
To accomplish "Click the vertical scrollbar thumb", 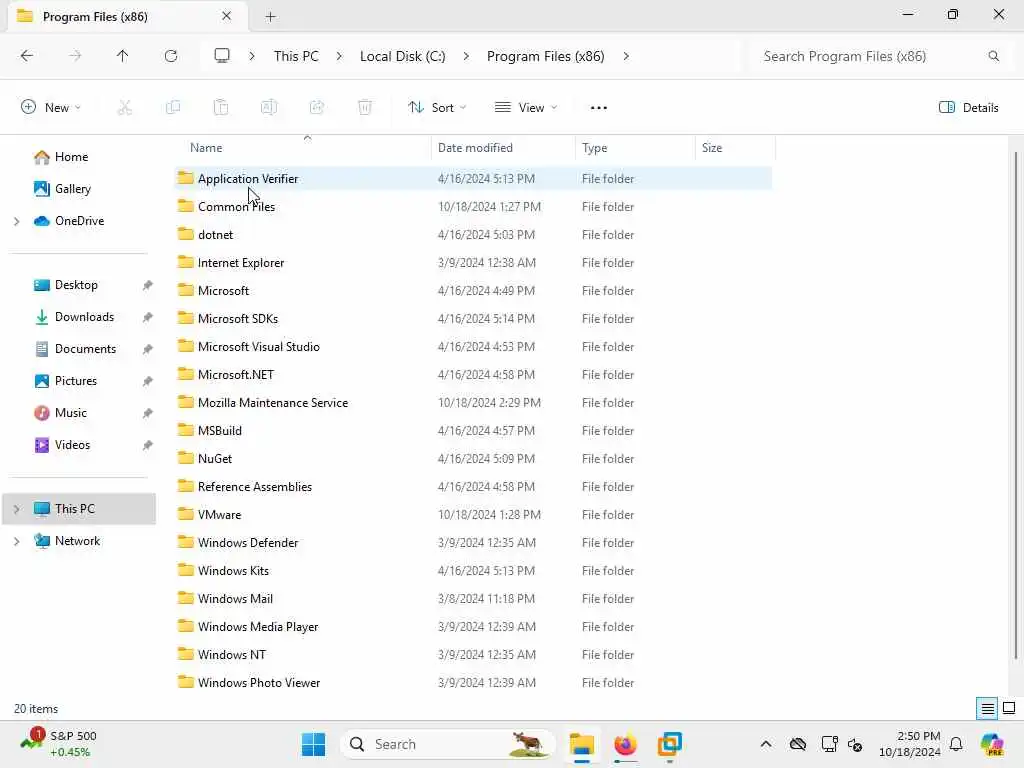I will (x=1016, y=405).
